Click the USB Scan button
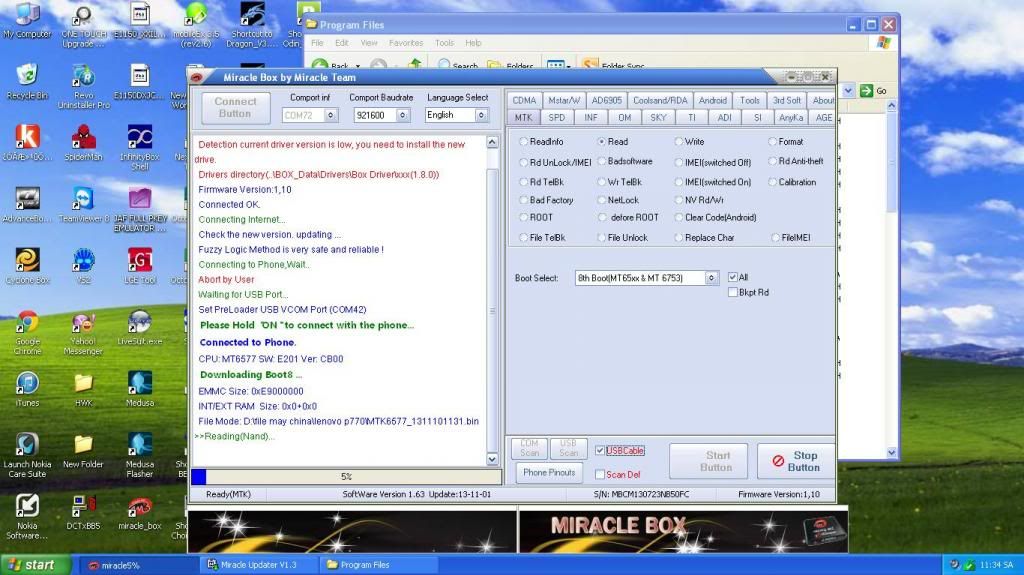 pos(568,448)
